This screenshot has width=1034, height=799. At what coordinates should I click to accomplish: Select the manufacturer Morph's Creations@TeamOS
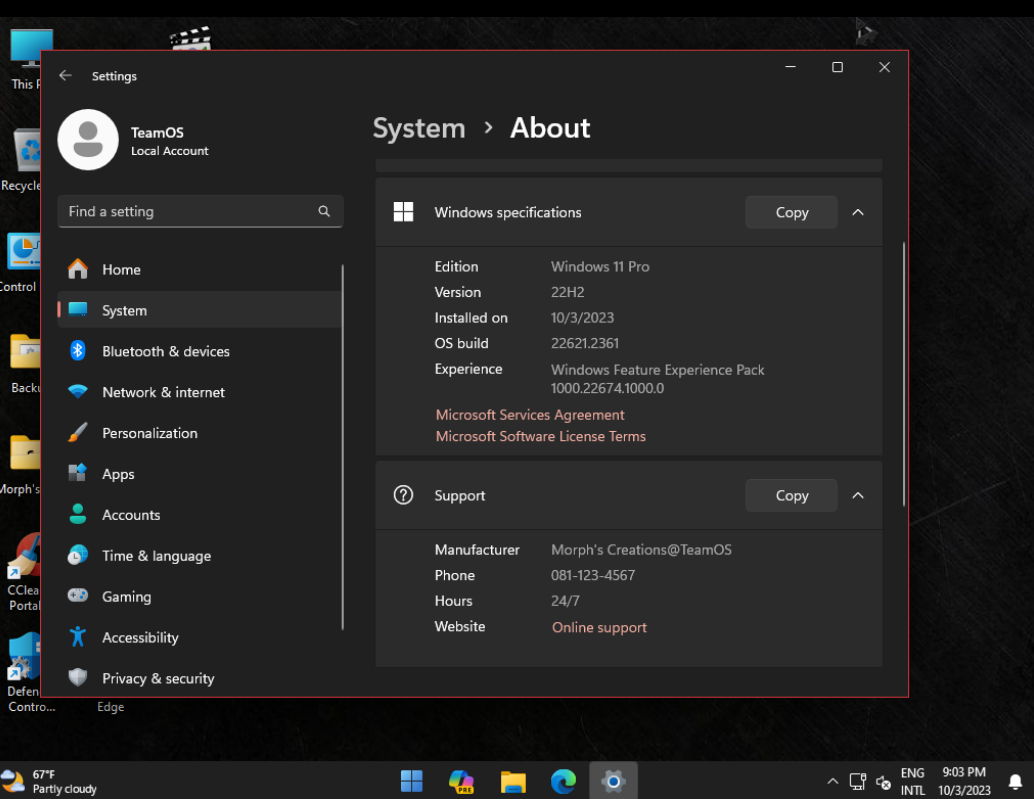(x=641, y=549)
